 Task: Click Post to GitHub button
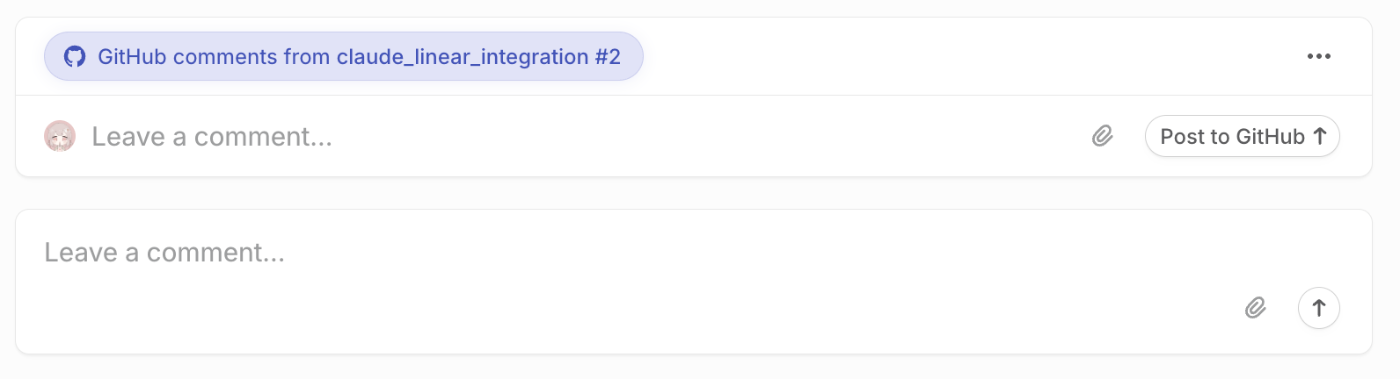[x=1242, y=136]
